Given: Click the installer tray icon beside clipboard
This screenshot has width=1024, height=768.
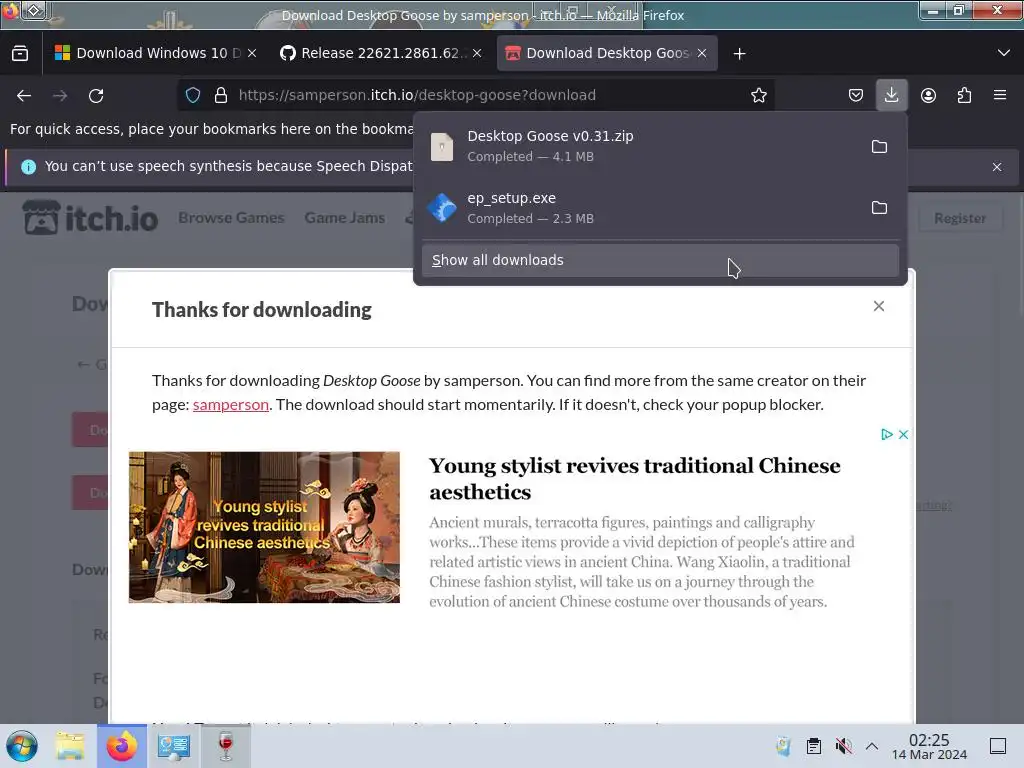Looking at the screenshot, I should click(784, 746).
